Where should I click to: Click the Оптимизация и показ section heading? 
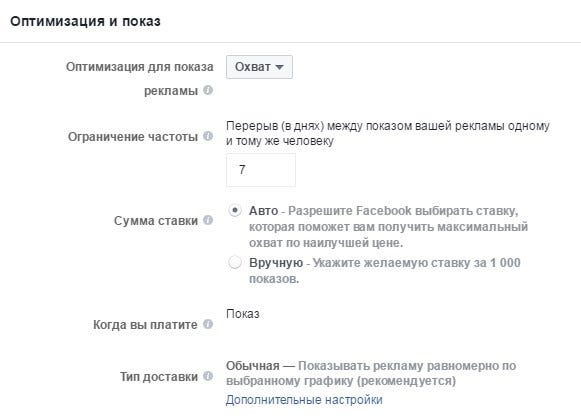pyautogui.click(x=85, y=21)
